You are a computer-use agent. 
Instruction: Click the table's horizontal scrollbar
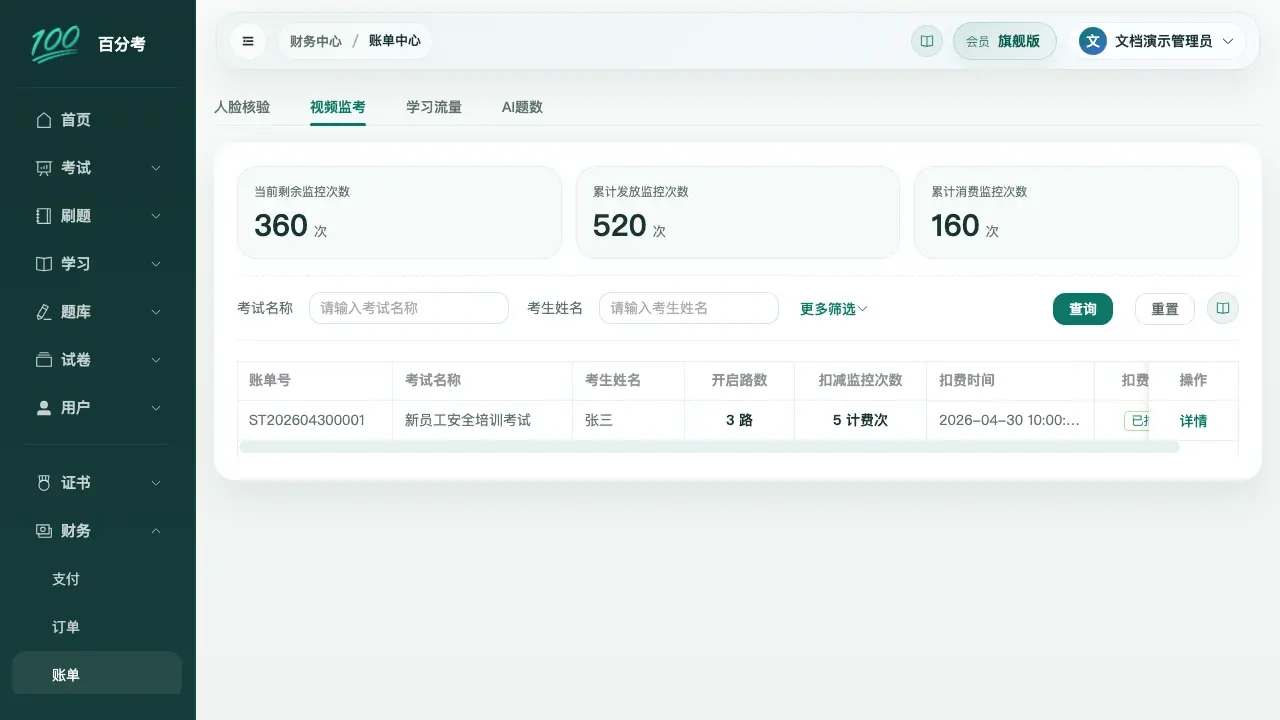pyautogui.click(x=709, y=447)
